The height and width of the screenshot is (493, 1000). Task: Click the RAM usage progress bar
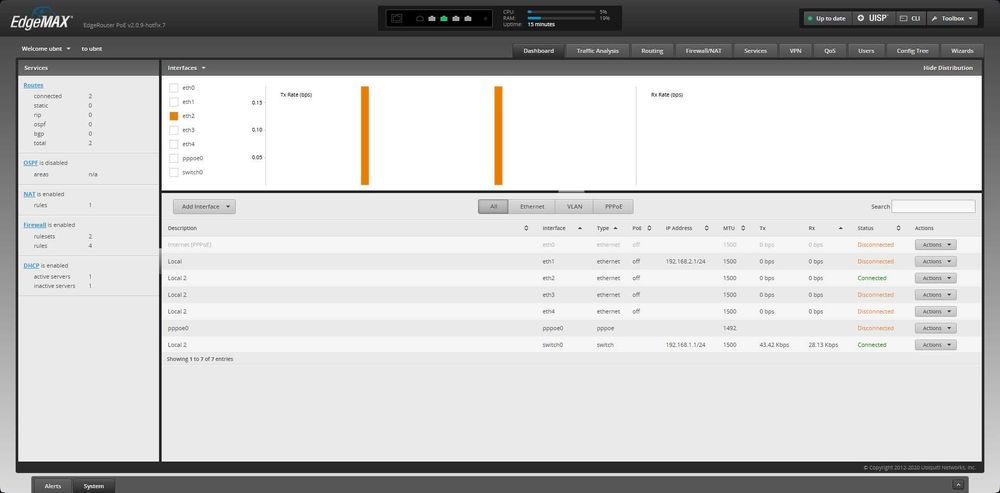(561, 18)
